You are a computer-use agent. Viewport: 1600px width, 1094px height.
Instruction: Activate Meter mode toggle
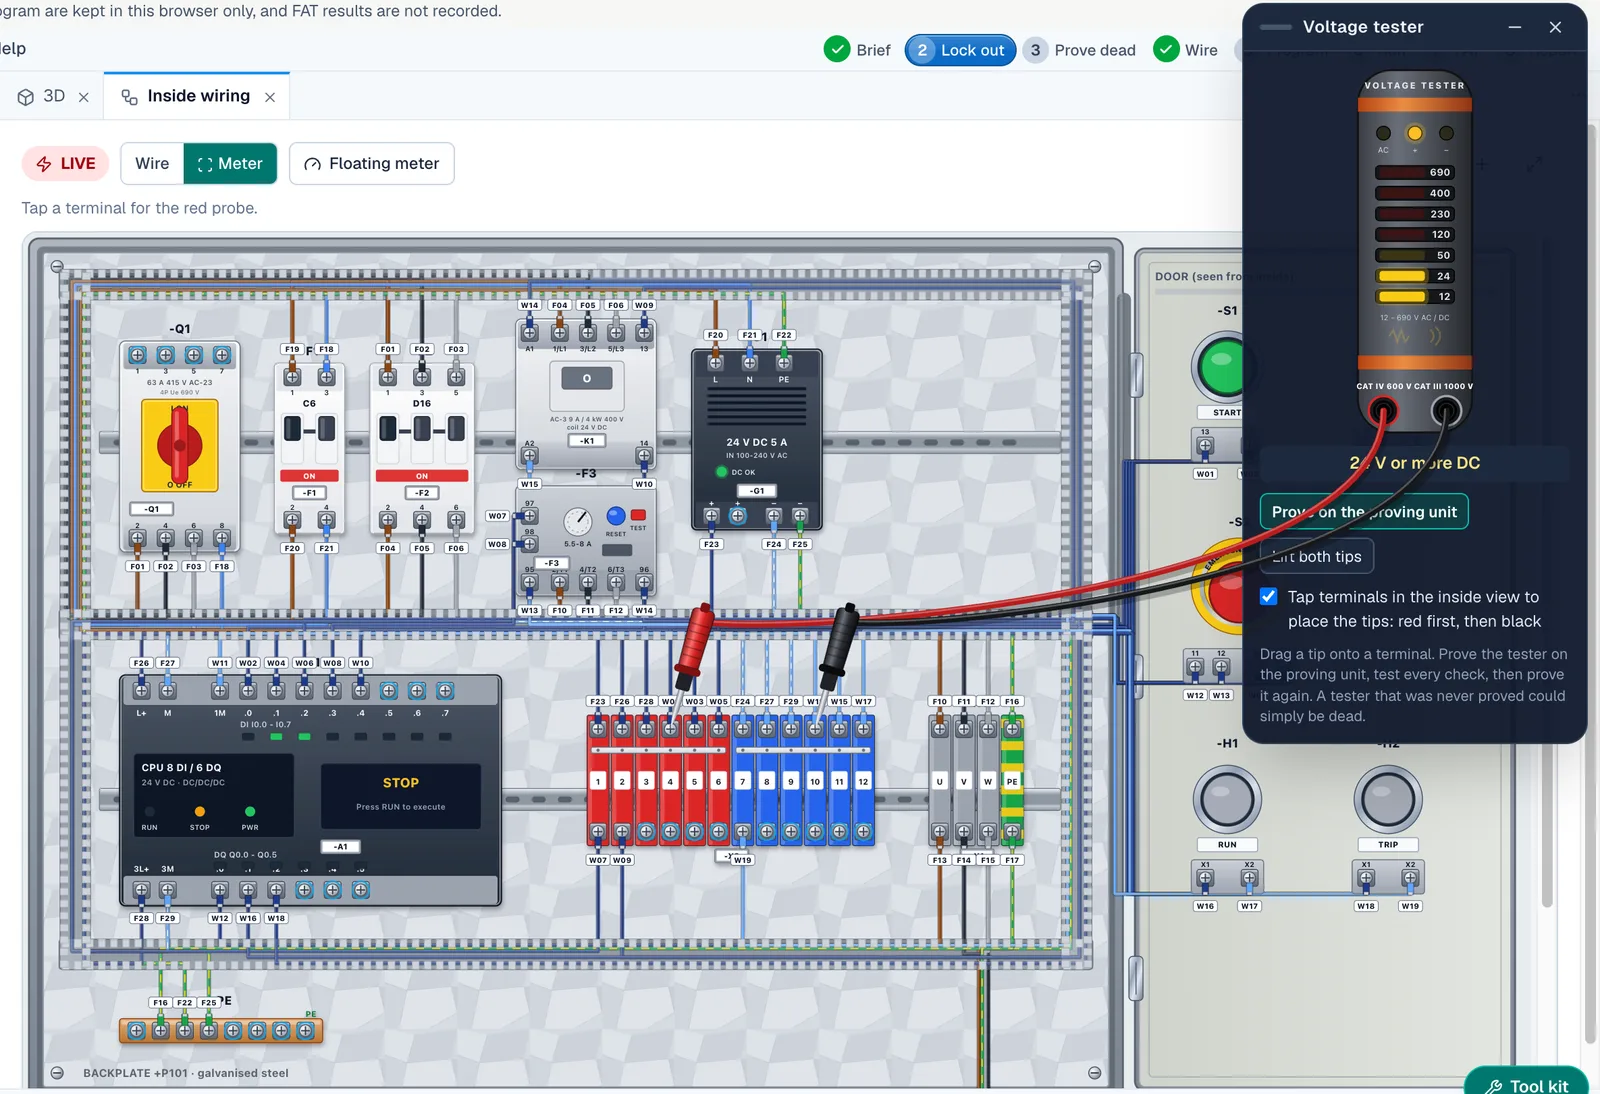[230, 164]
